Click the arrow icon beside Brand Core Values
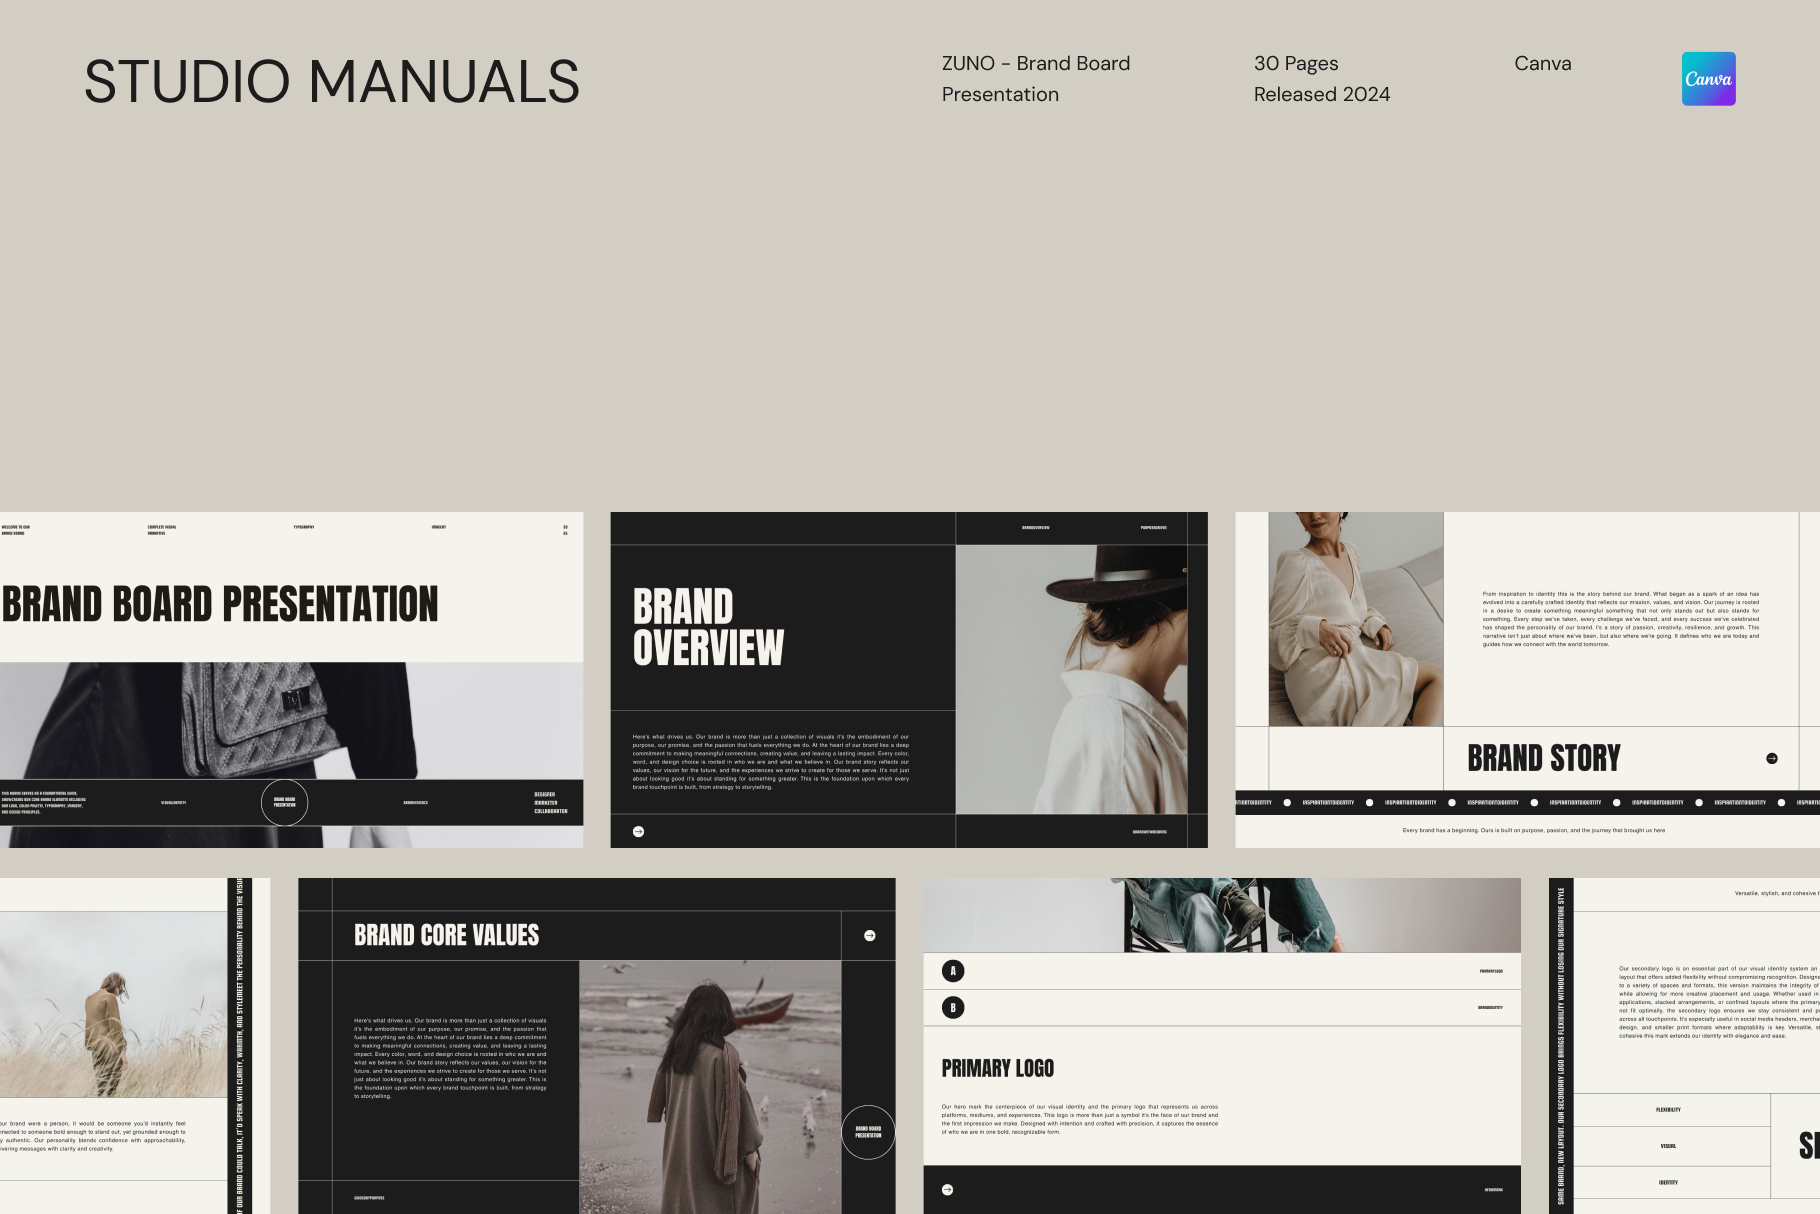The height and width of the screenshot is (1214, 1820). (x=870, y=936)
